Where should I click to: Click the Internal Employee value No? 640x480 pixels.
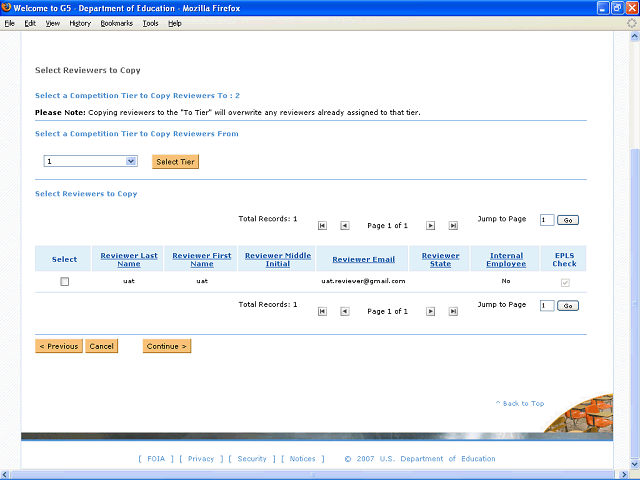click(506, 281)
